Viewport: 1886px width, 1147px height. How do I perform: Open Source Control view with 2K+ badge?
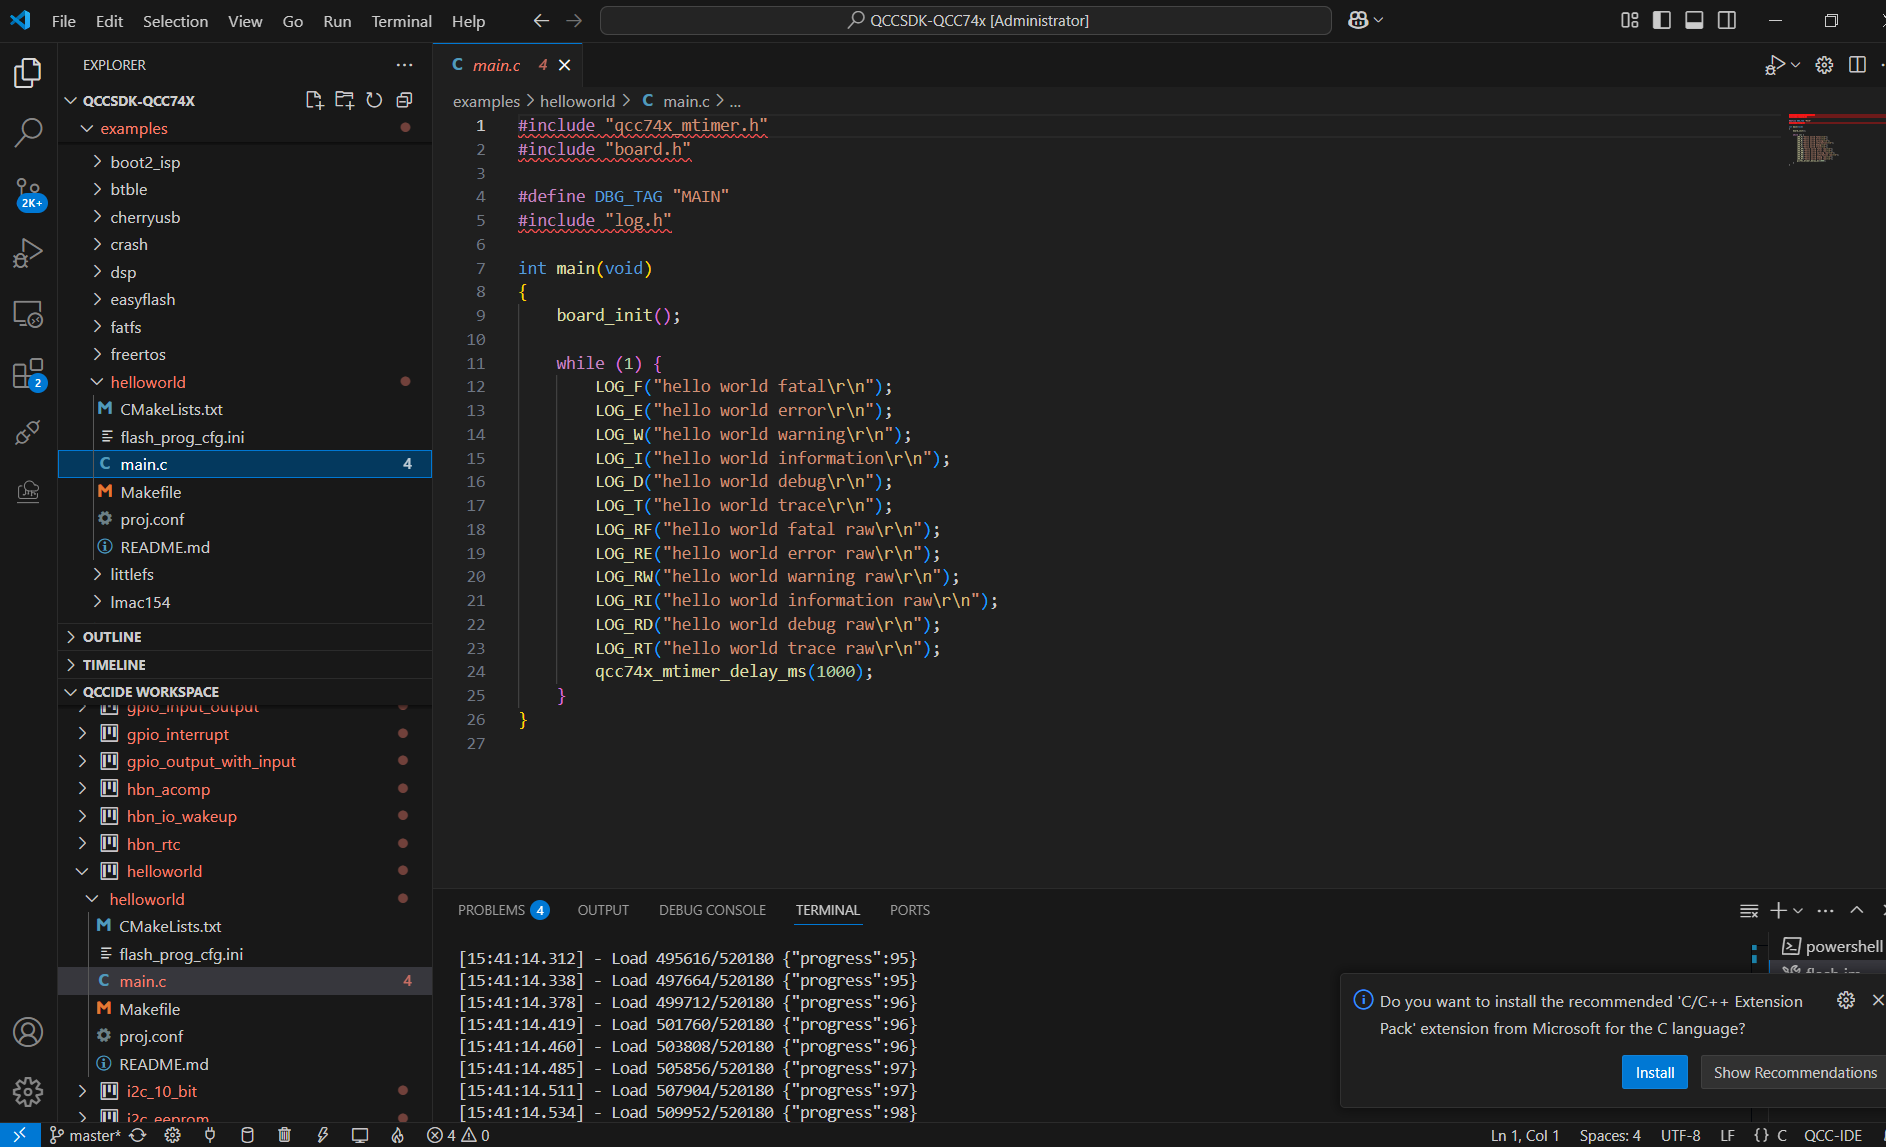[x=28, y=193]
